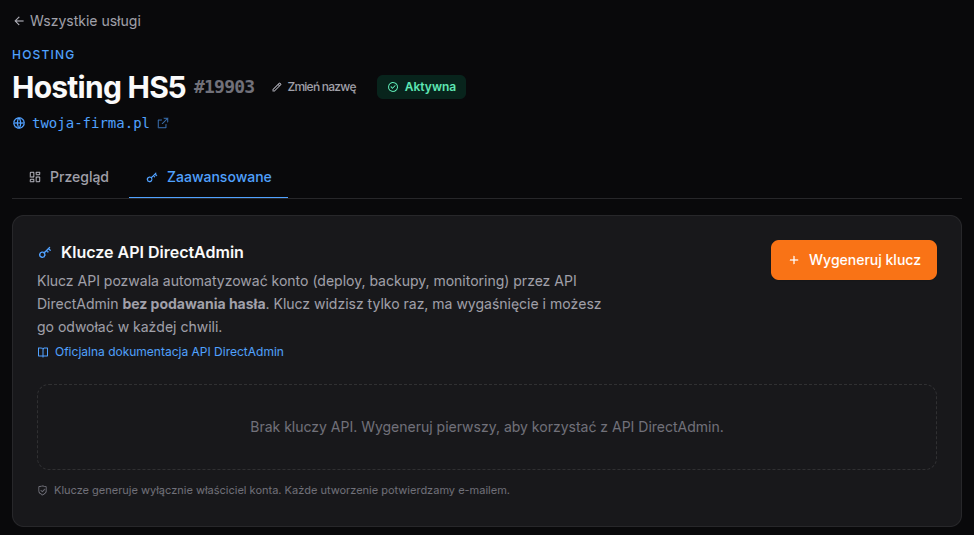
Task: Click the key icon beside Klucze API DirectAdmin
Action: 45,252
